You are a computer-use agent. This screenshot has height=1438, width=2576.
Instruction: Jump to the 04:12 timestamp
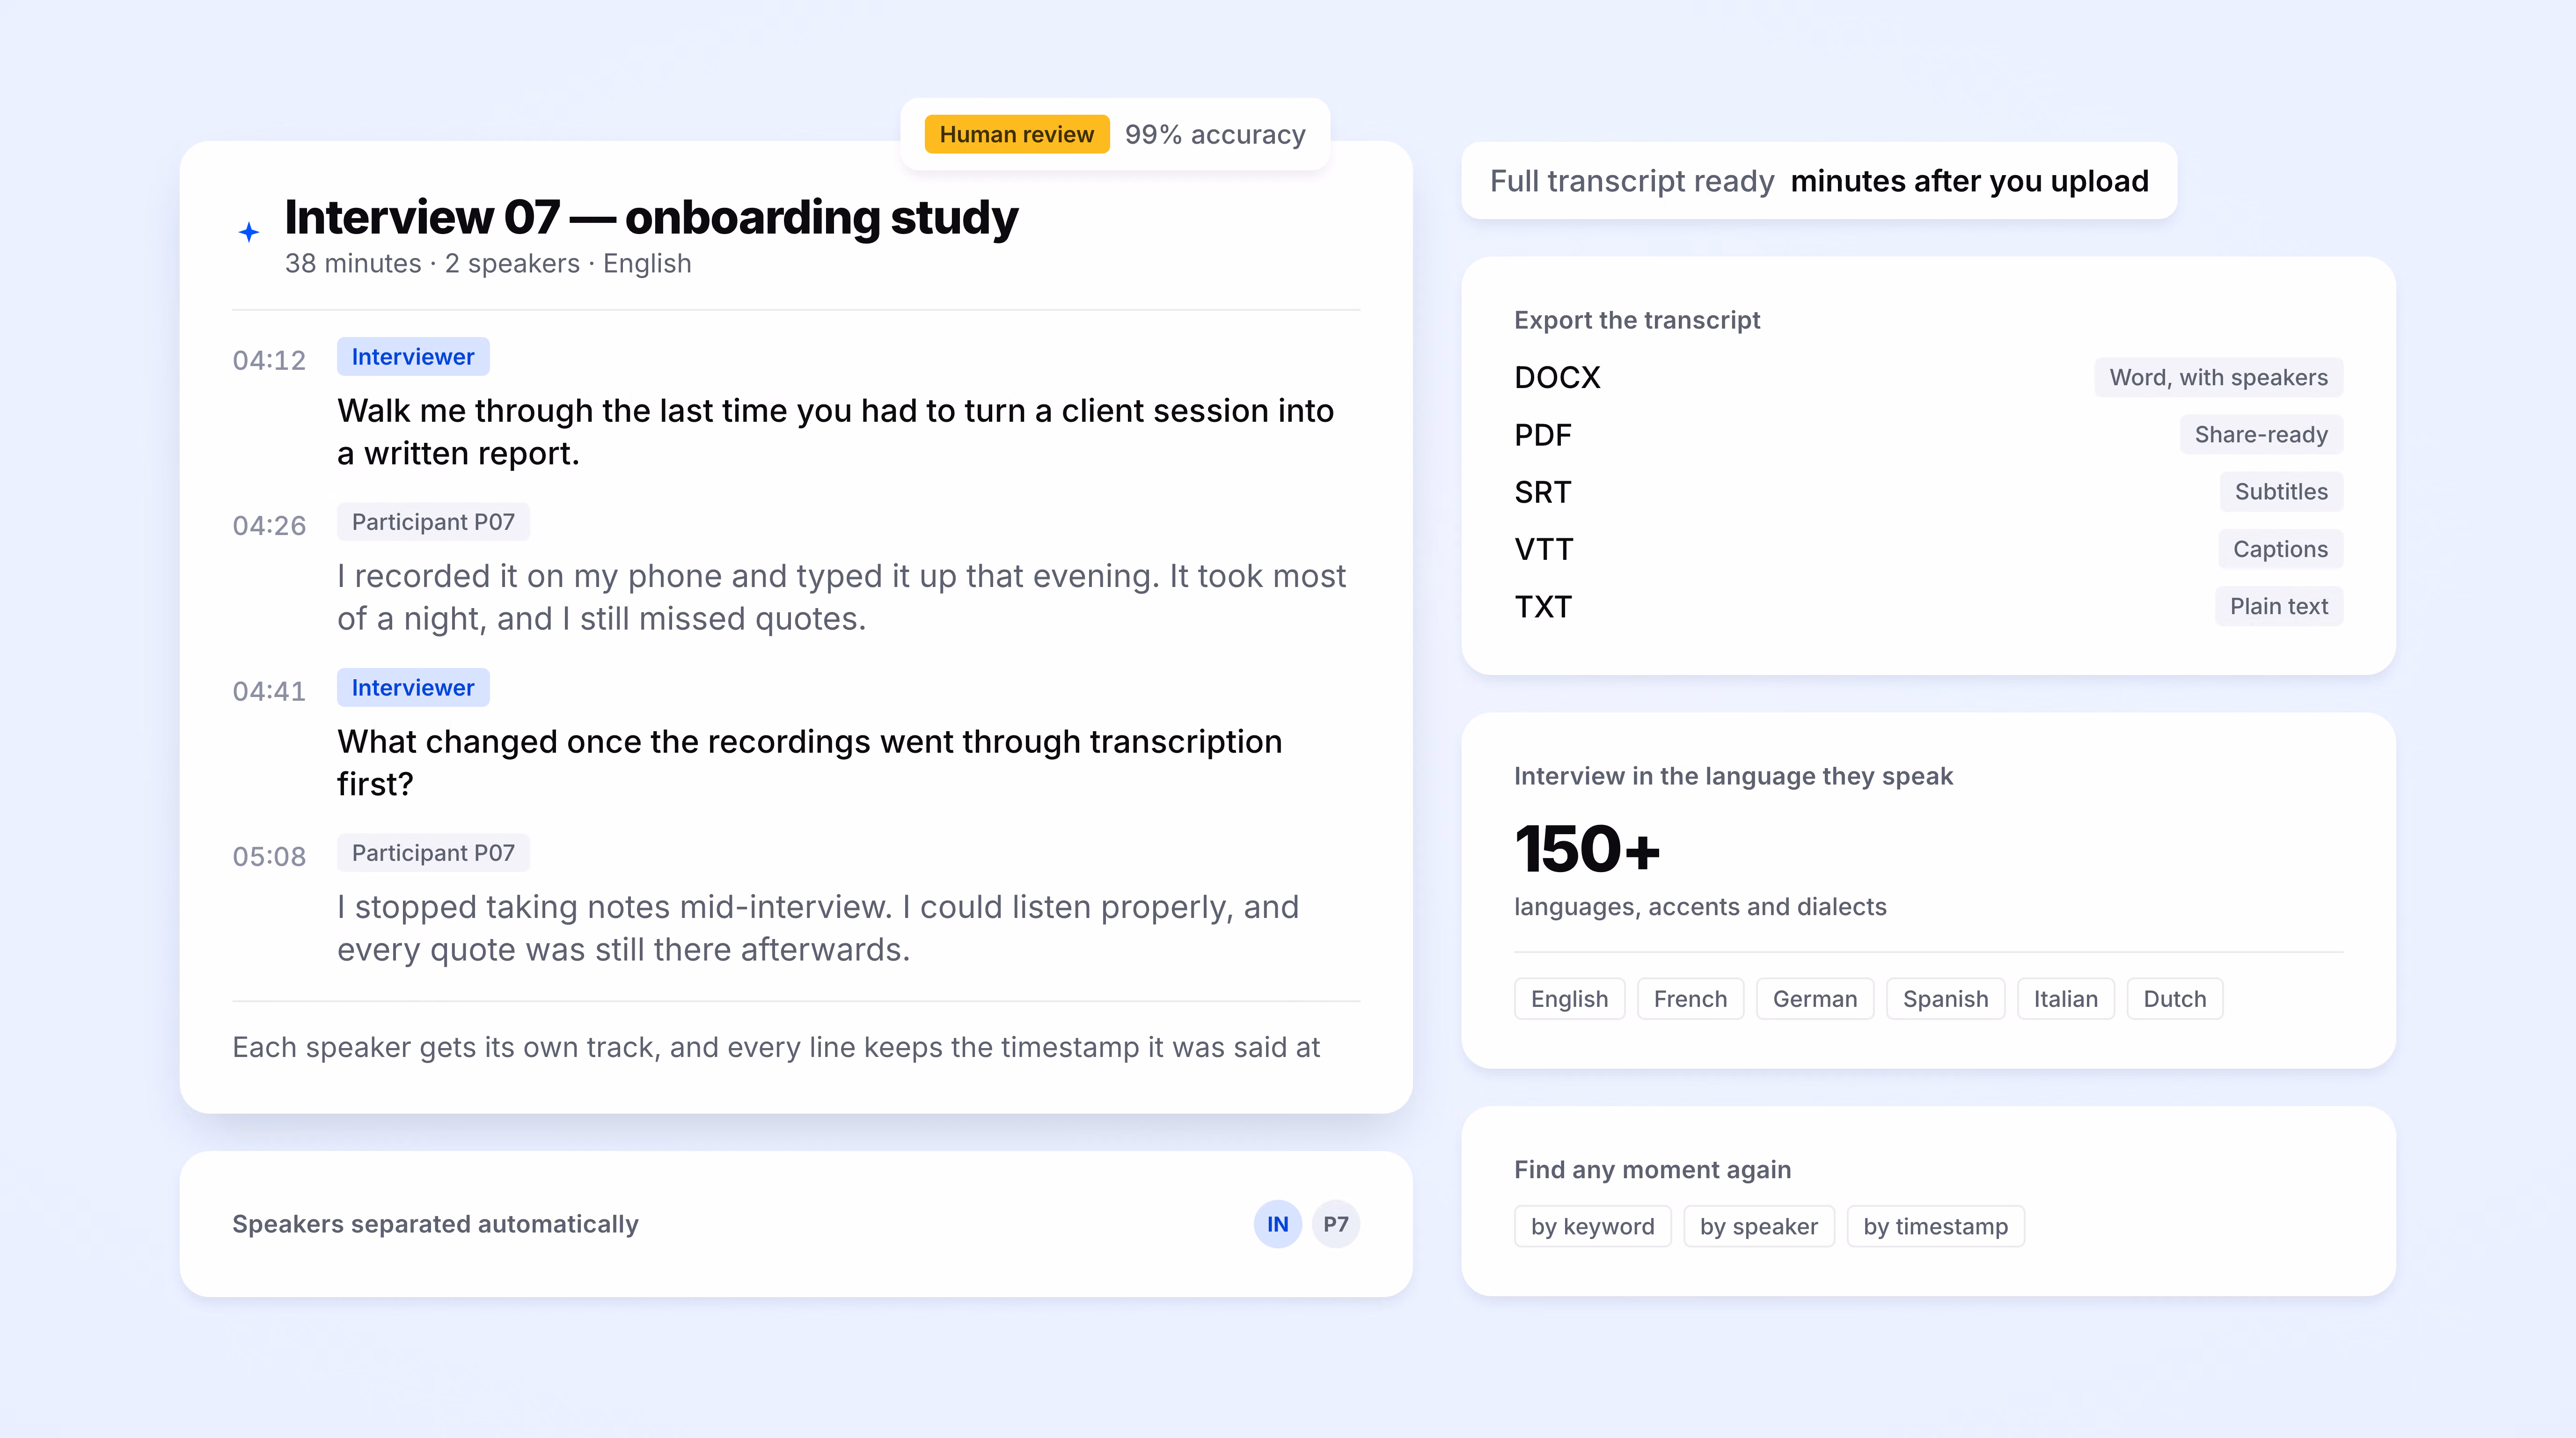pos(269,360)
